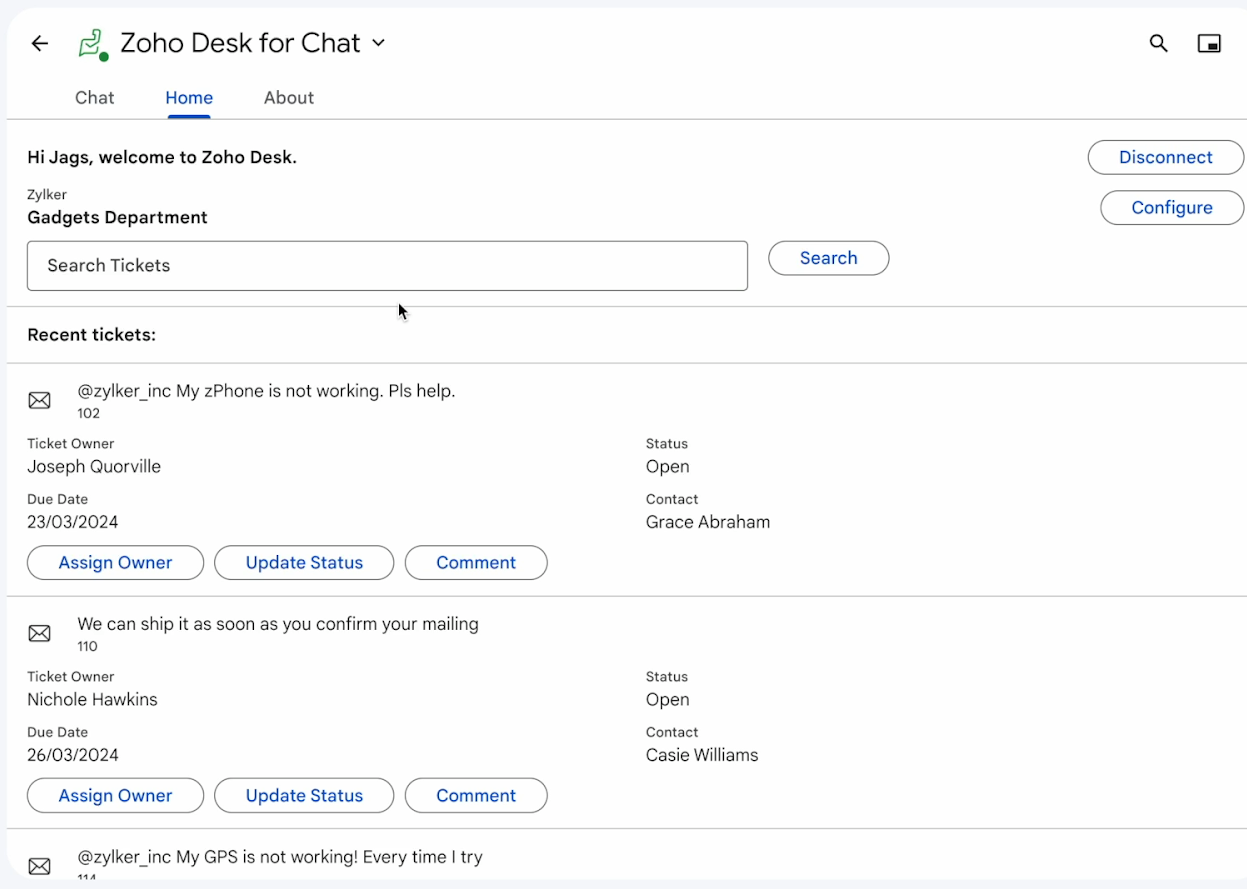Select the Home tab
This screenshot has height=889, width=1247.
click(x=189, y=98)
